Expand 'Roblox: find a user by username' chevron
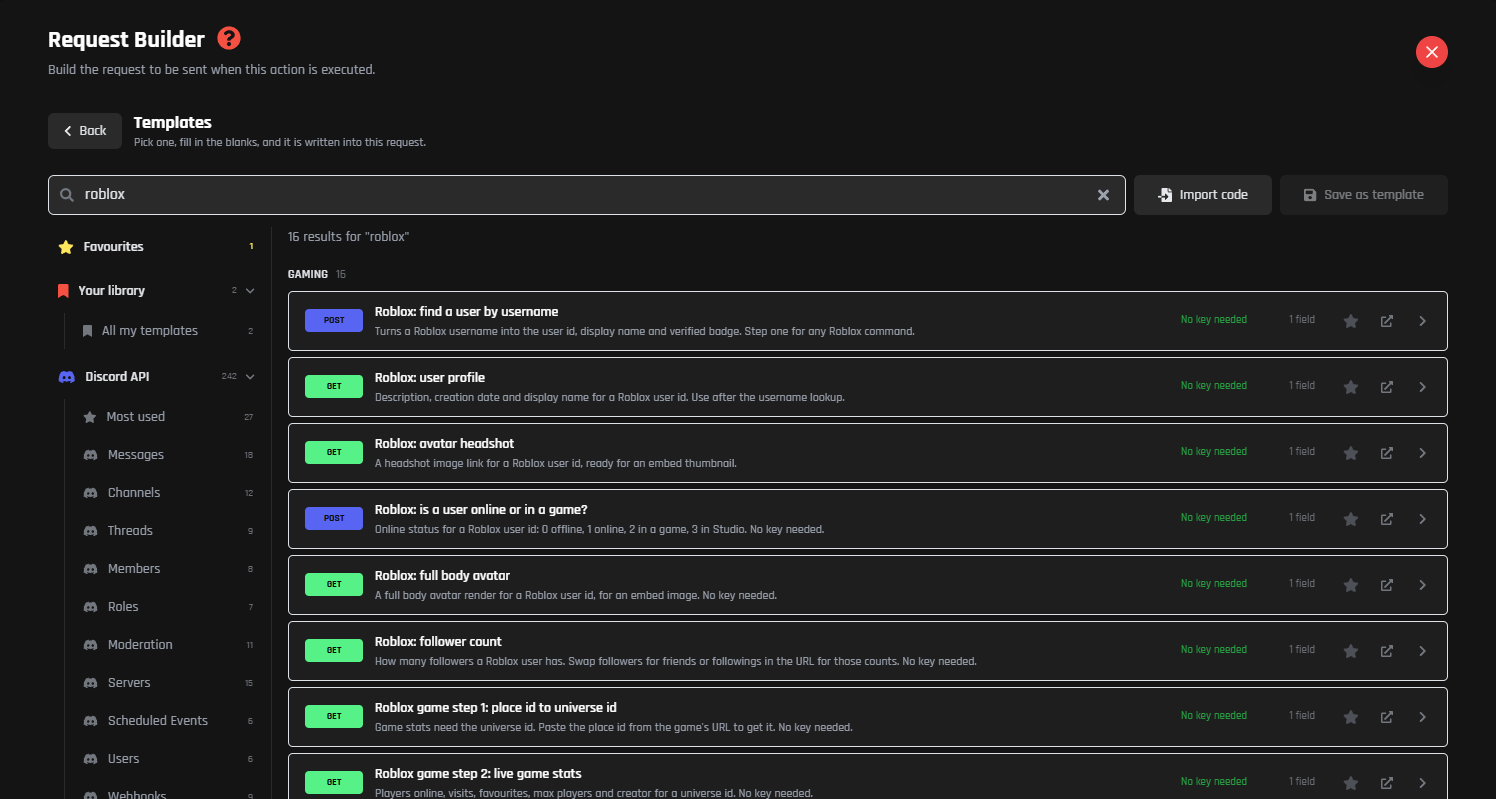The width and height of the screenshot is (1496, 799). pyautogui.click(x=1423, y=321)
